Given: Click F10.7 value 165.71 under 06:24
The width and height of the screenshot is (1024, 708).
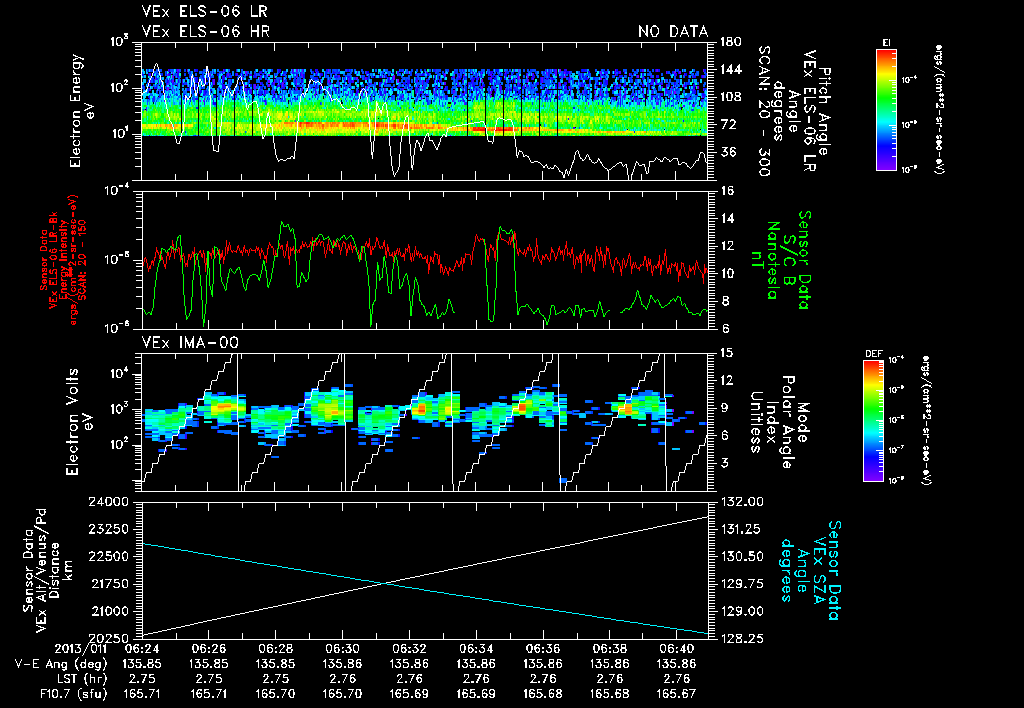Looking at the screenshot, I should coord(141,694).
